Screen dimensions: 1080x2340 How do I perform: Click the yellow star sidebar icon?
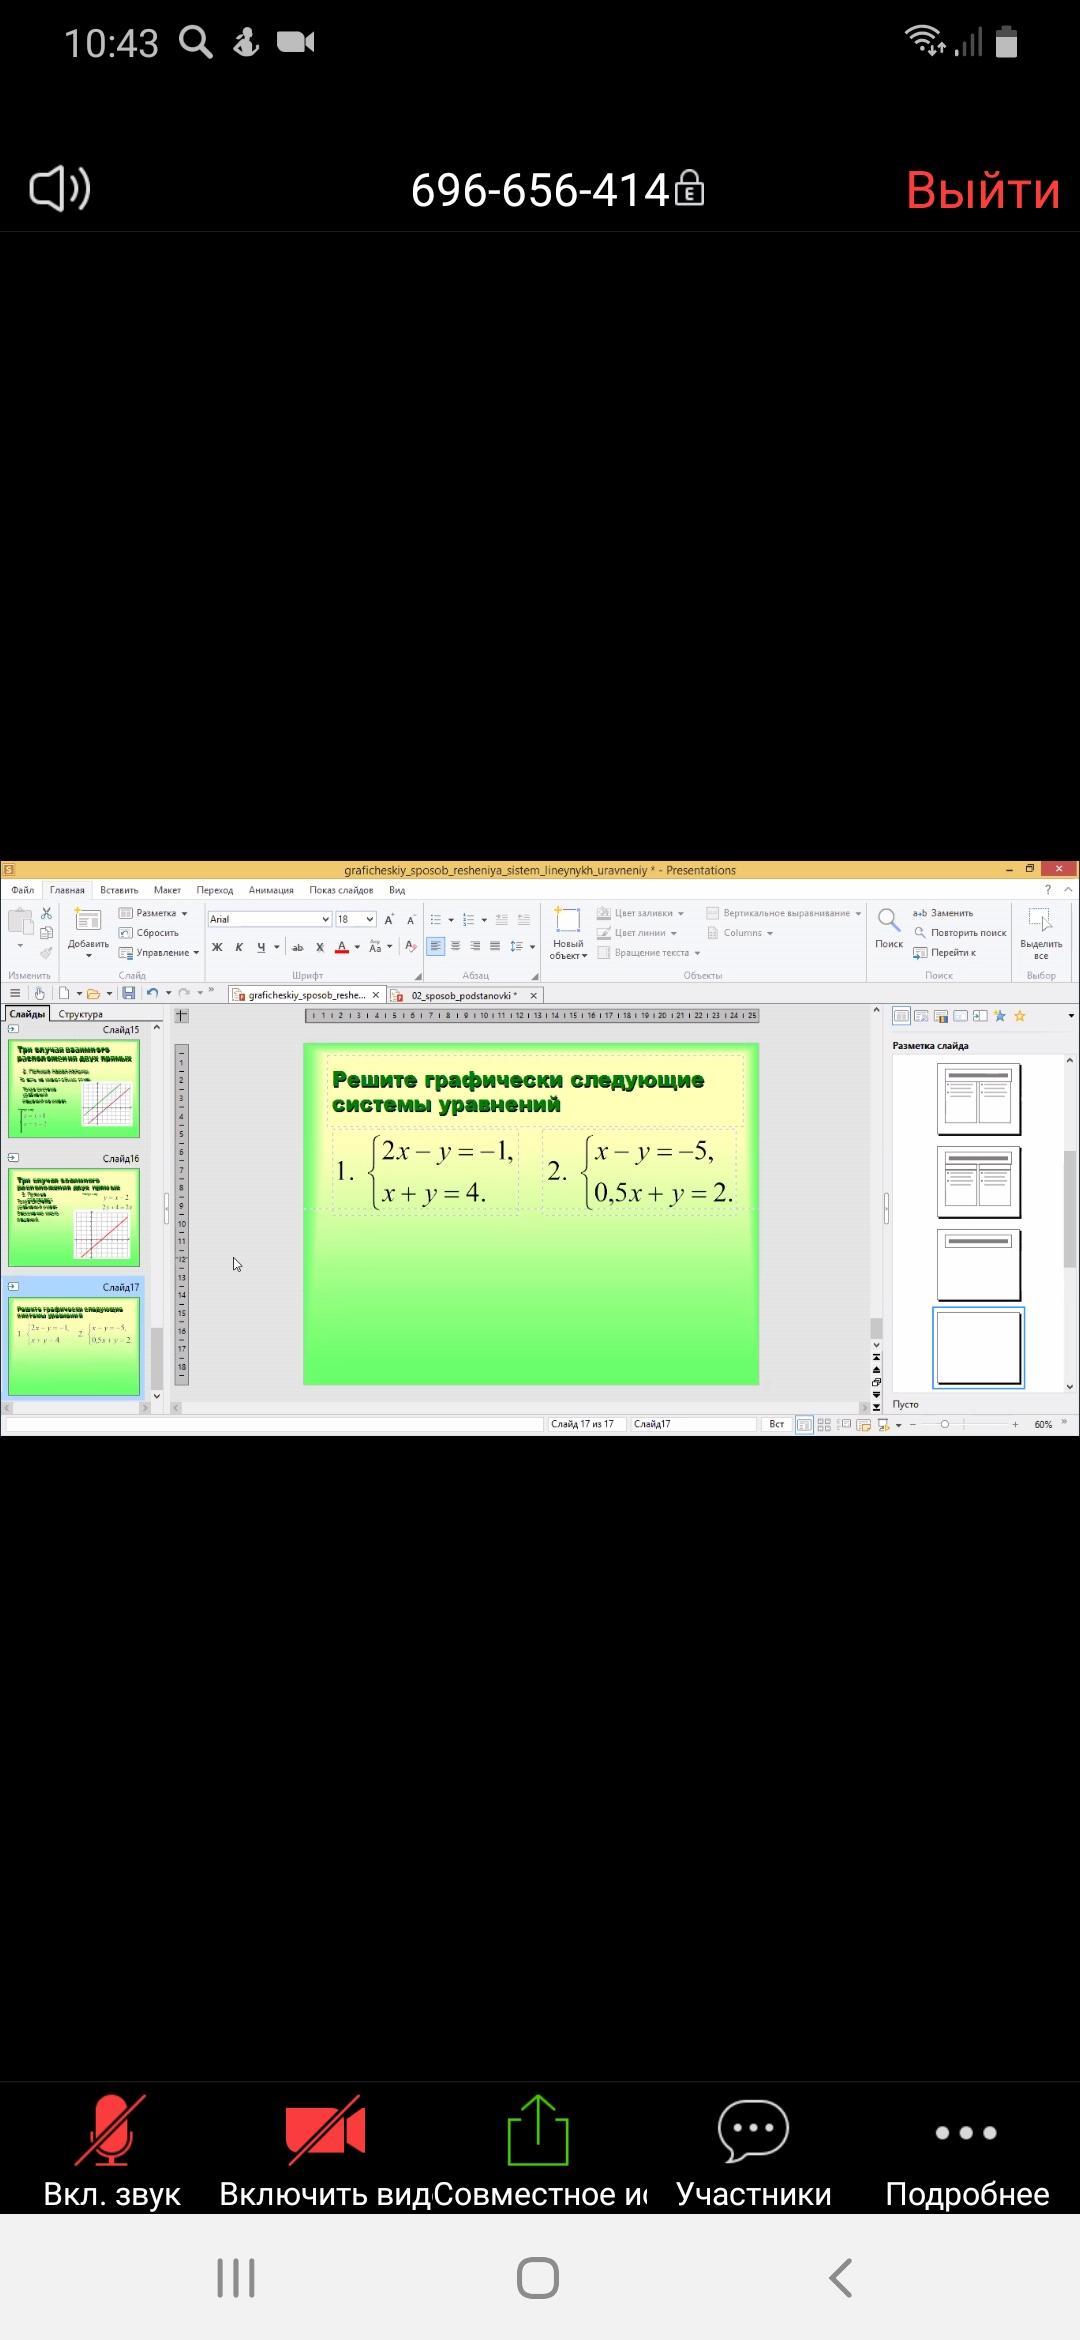pos(1020,1016)
